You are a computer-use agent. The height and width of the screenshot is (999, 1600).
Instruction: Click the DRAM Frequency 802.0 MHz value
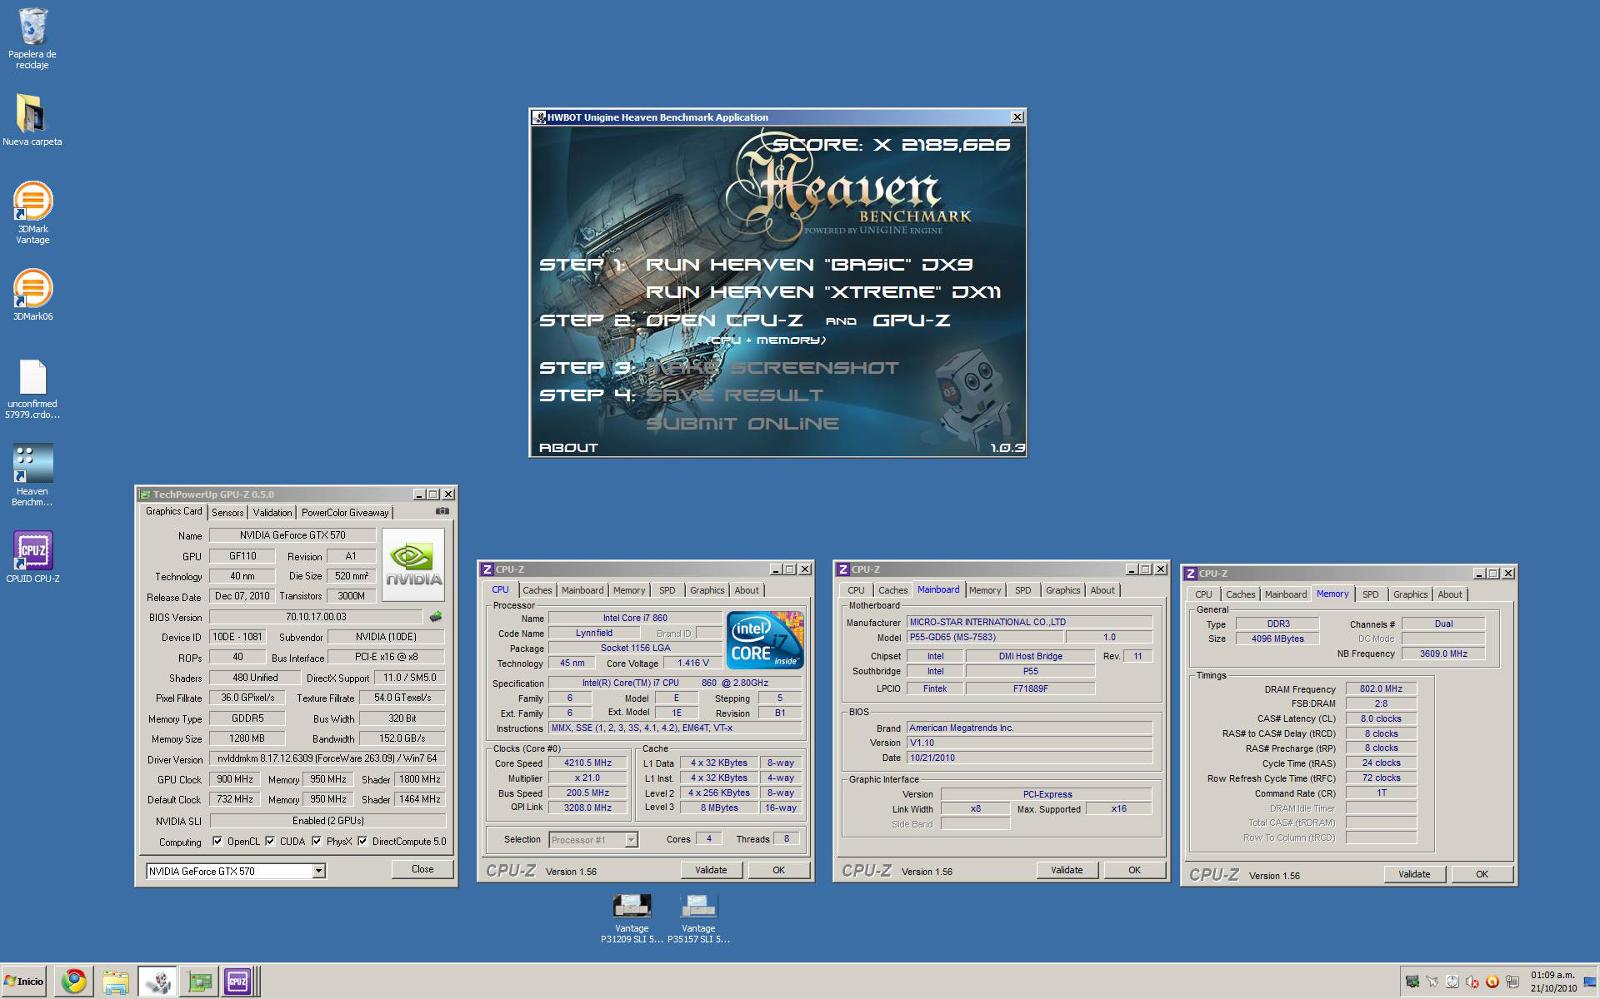(x=1381, y=689)
